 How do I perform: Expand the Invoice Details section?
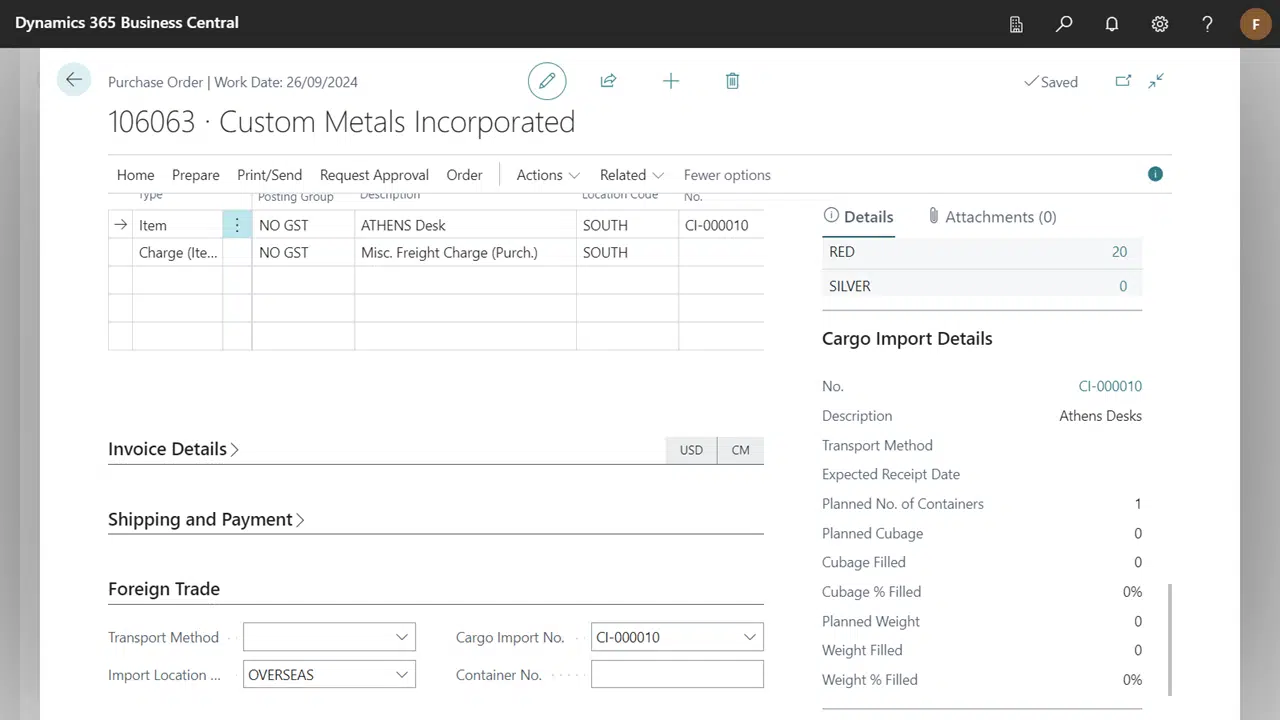[173, 449]
